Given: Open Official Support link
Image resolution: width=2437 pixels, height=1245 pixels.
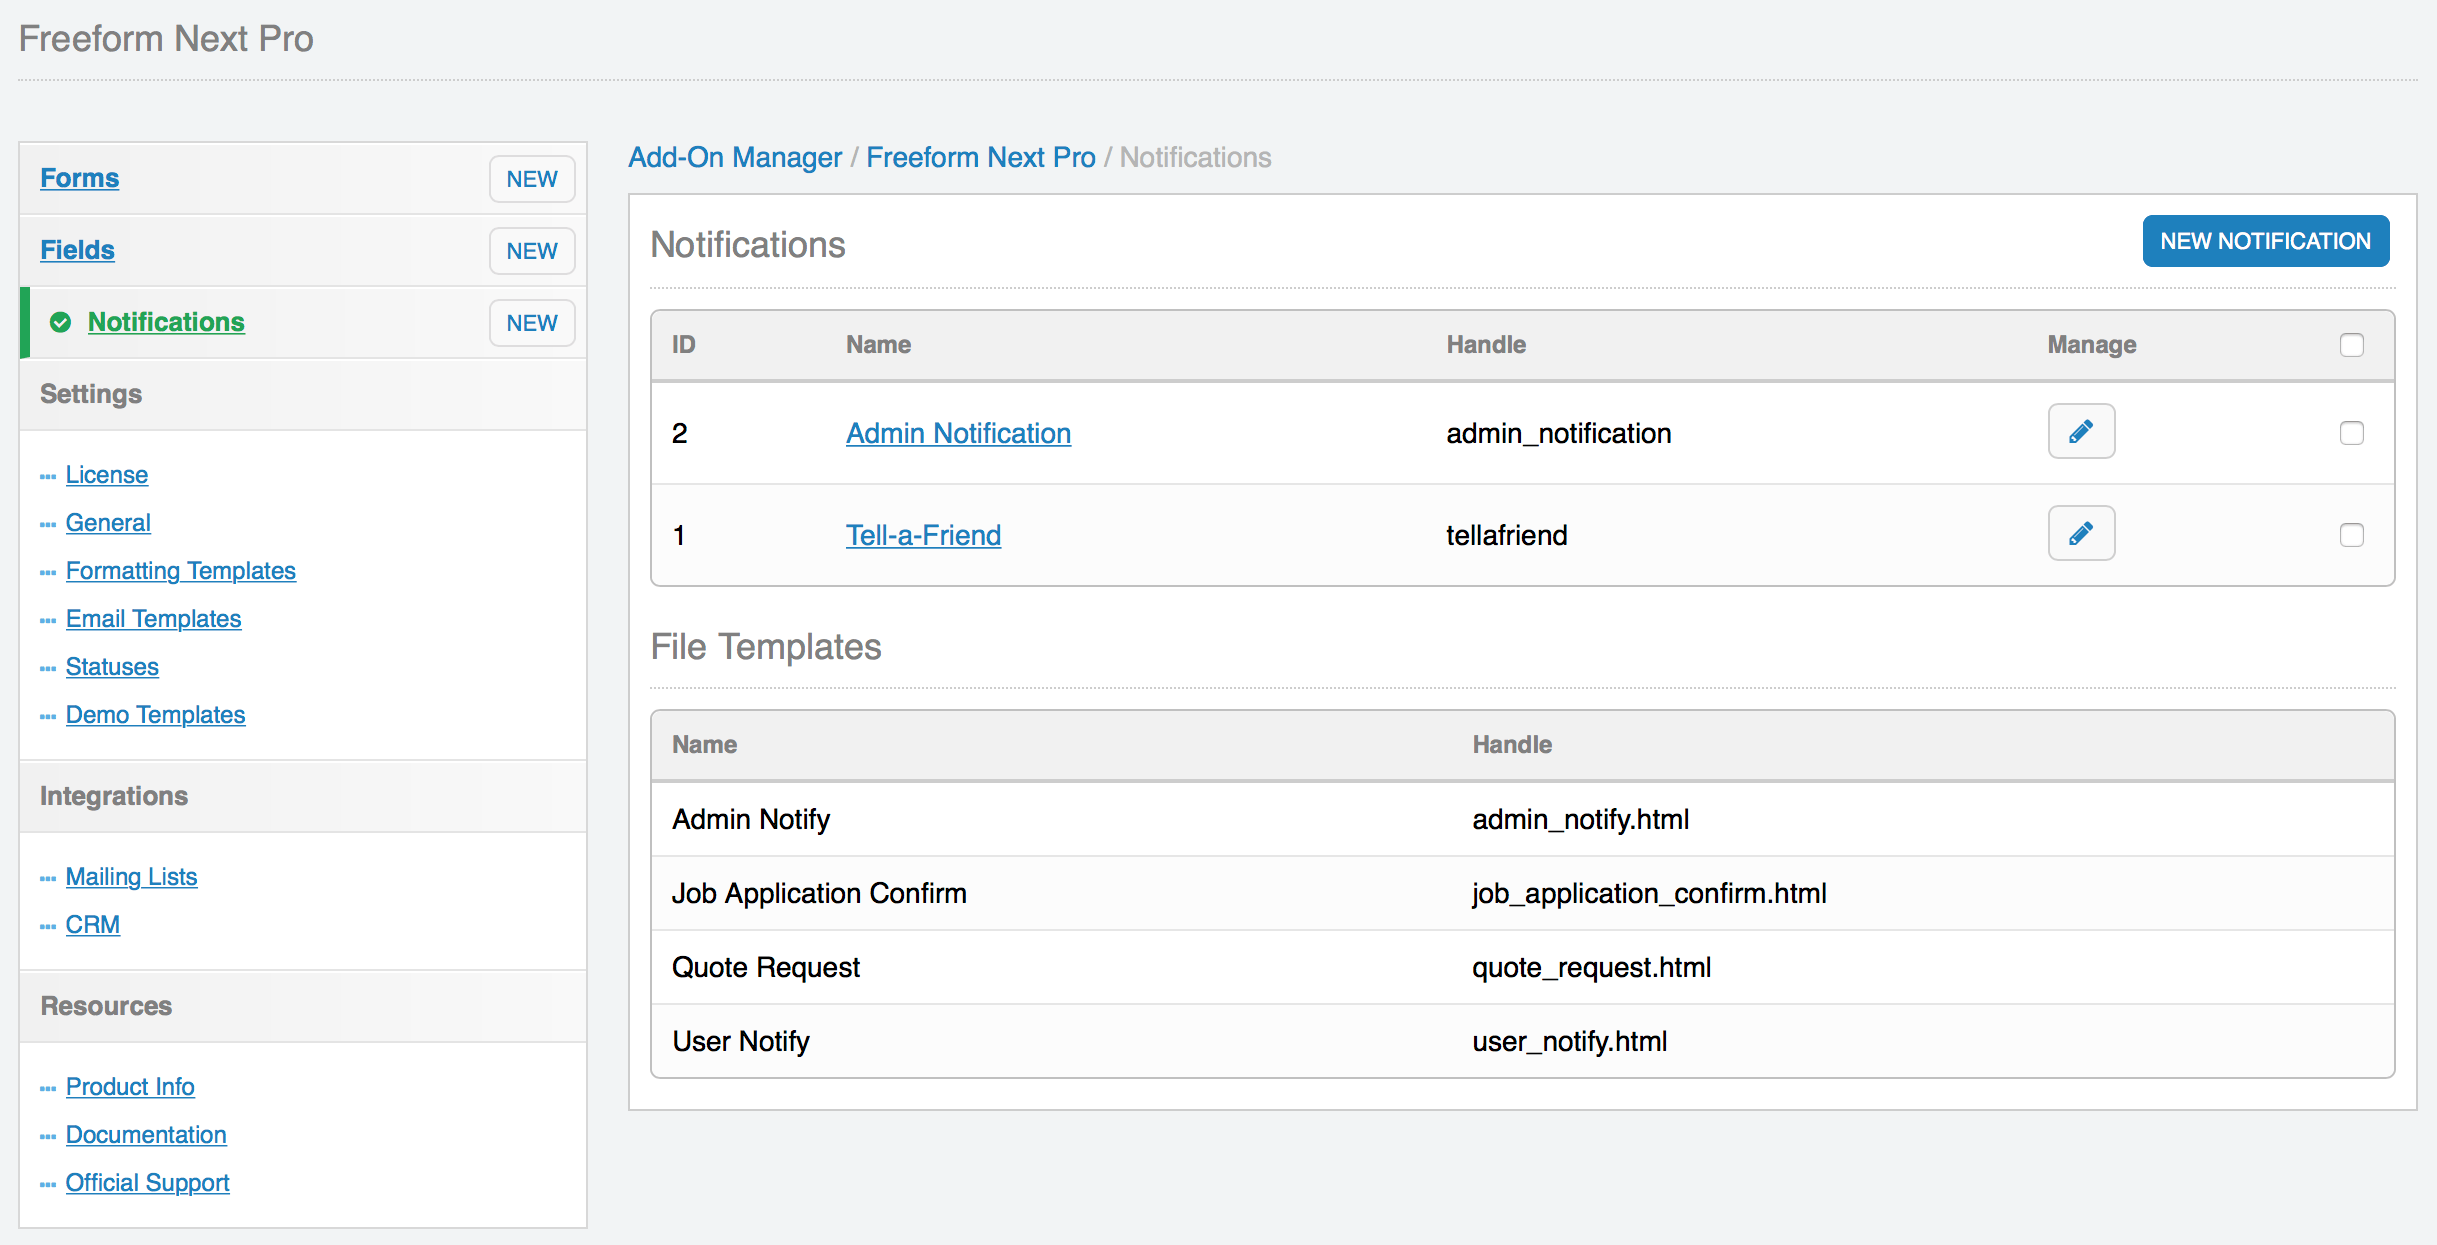Looking at the screenshot, I should coord(147,1183).
